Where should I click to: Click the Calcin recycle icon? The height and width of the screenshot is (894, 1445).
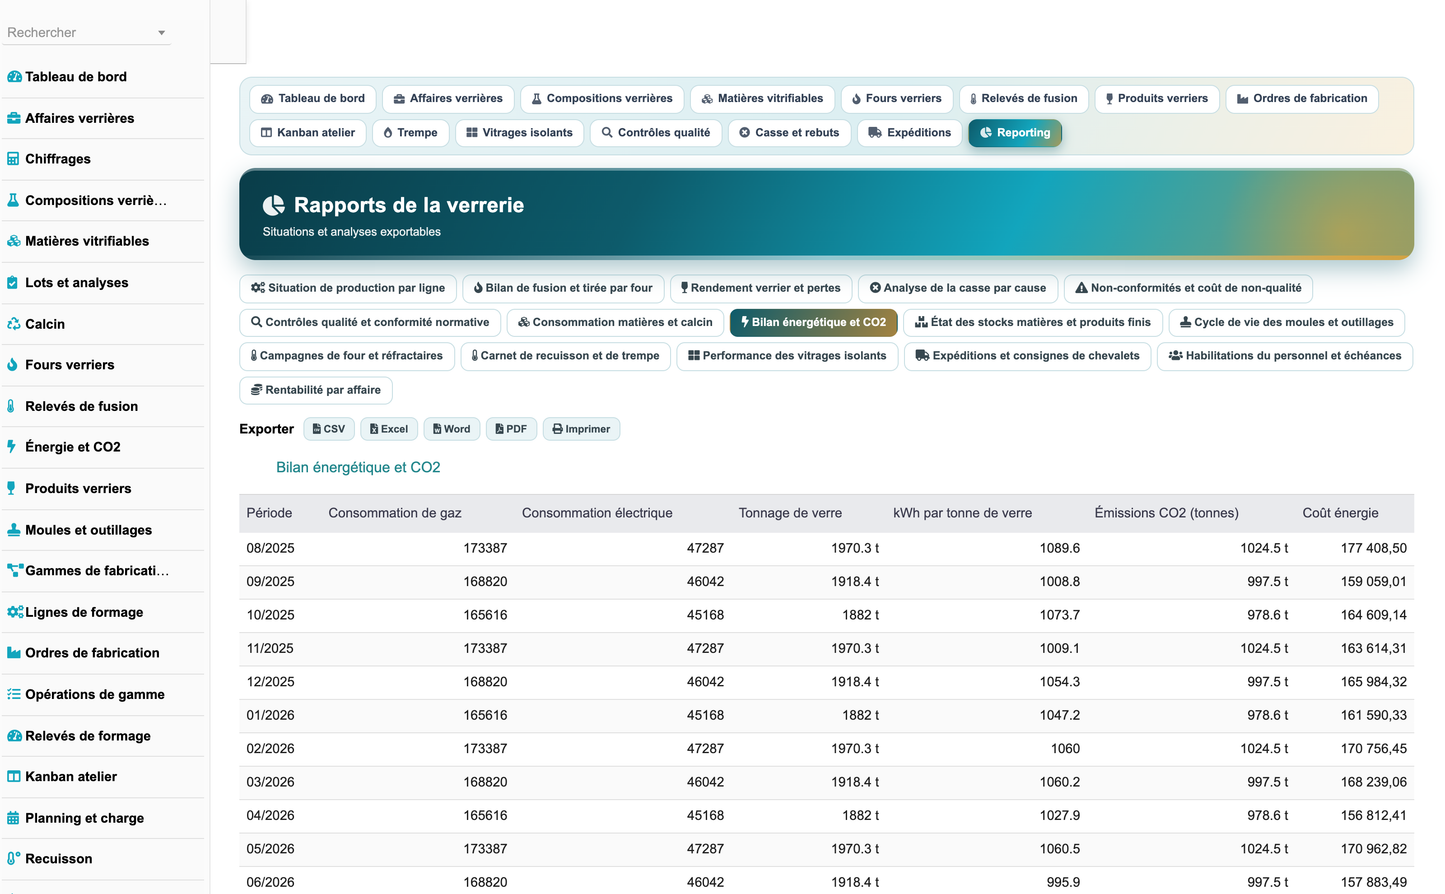coord(14,324)
